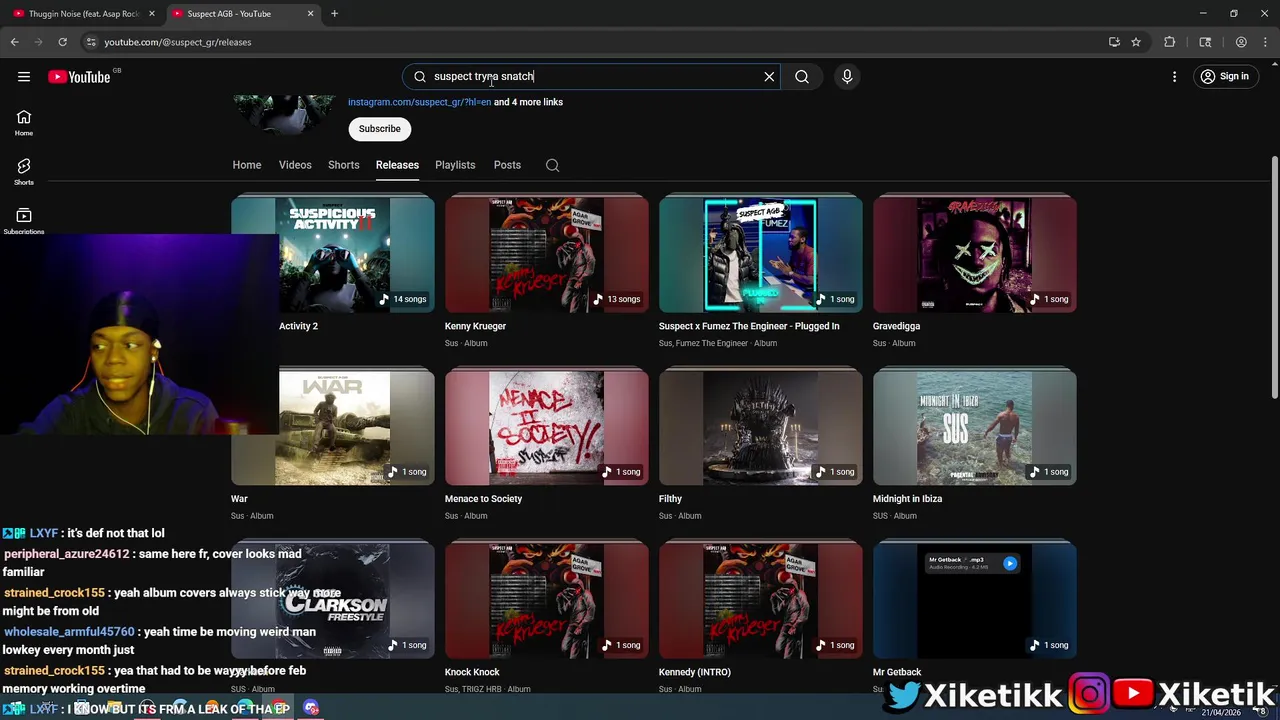Close the Thuggin Noise tab
The height and width of the screenshot is (720, 1280).
[x=152, y=14]
